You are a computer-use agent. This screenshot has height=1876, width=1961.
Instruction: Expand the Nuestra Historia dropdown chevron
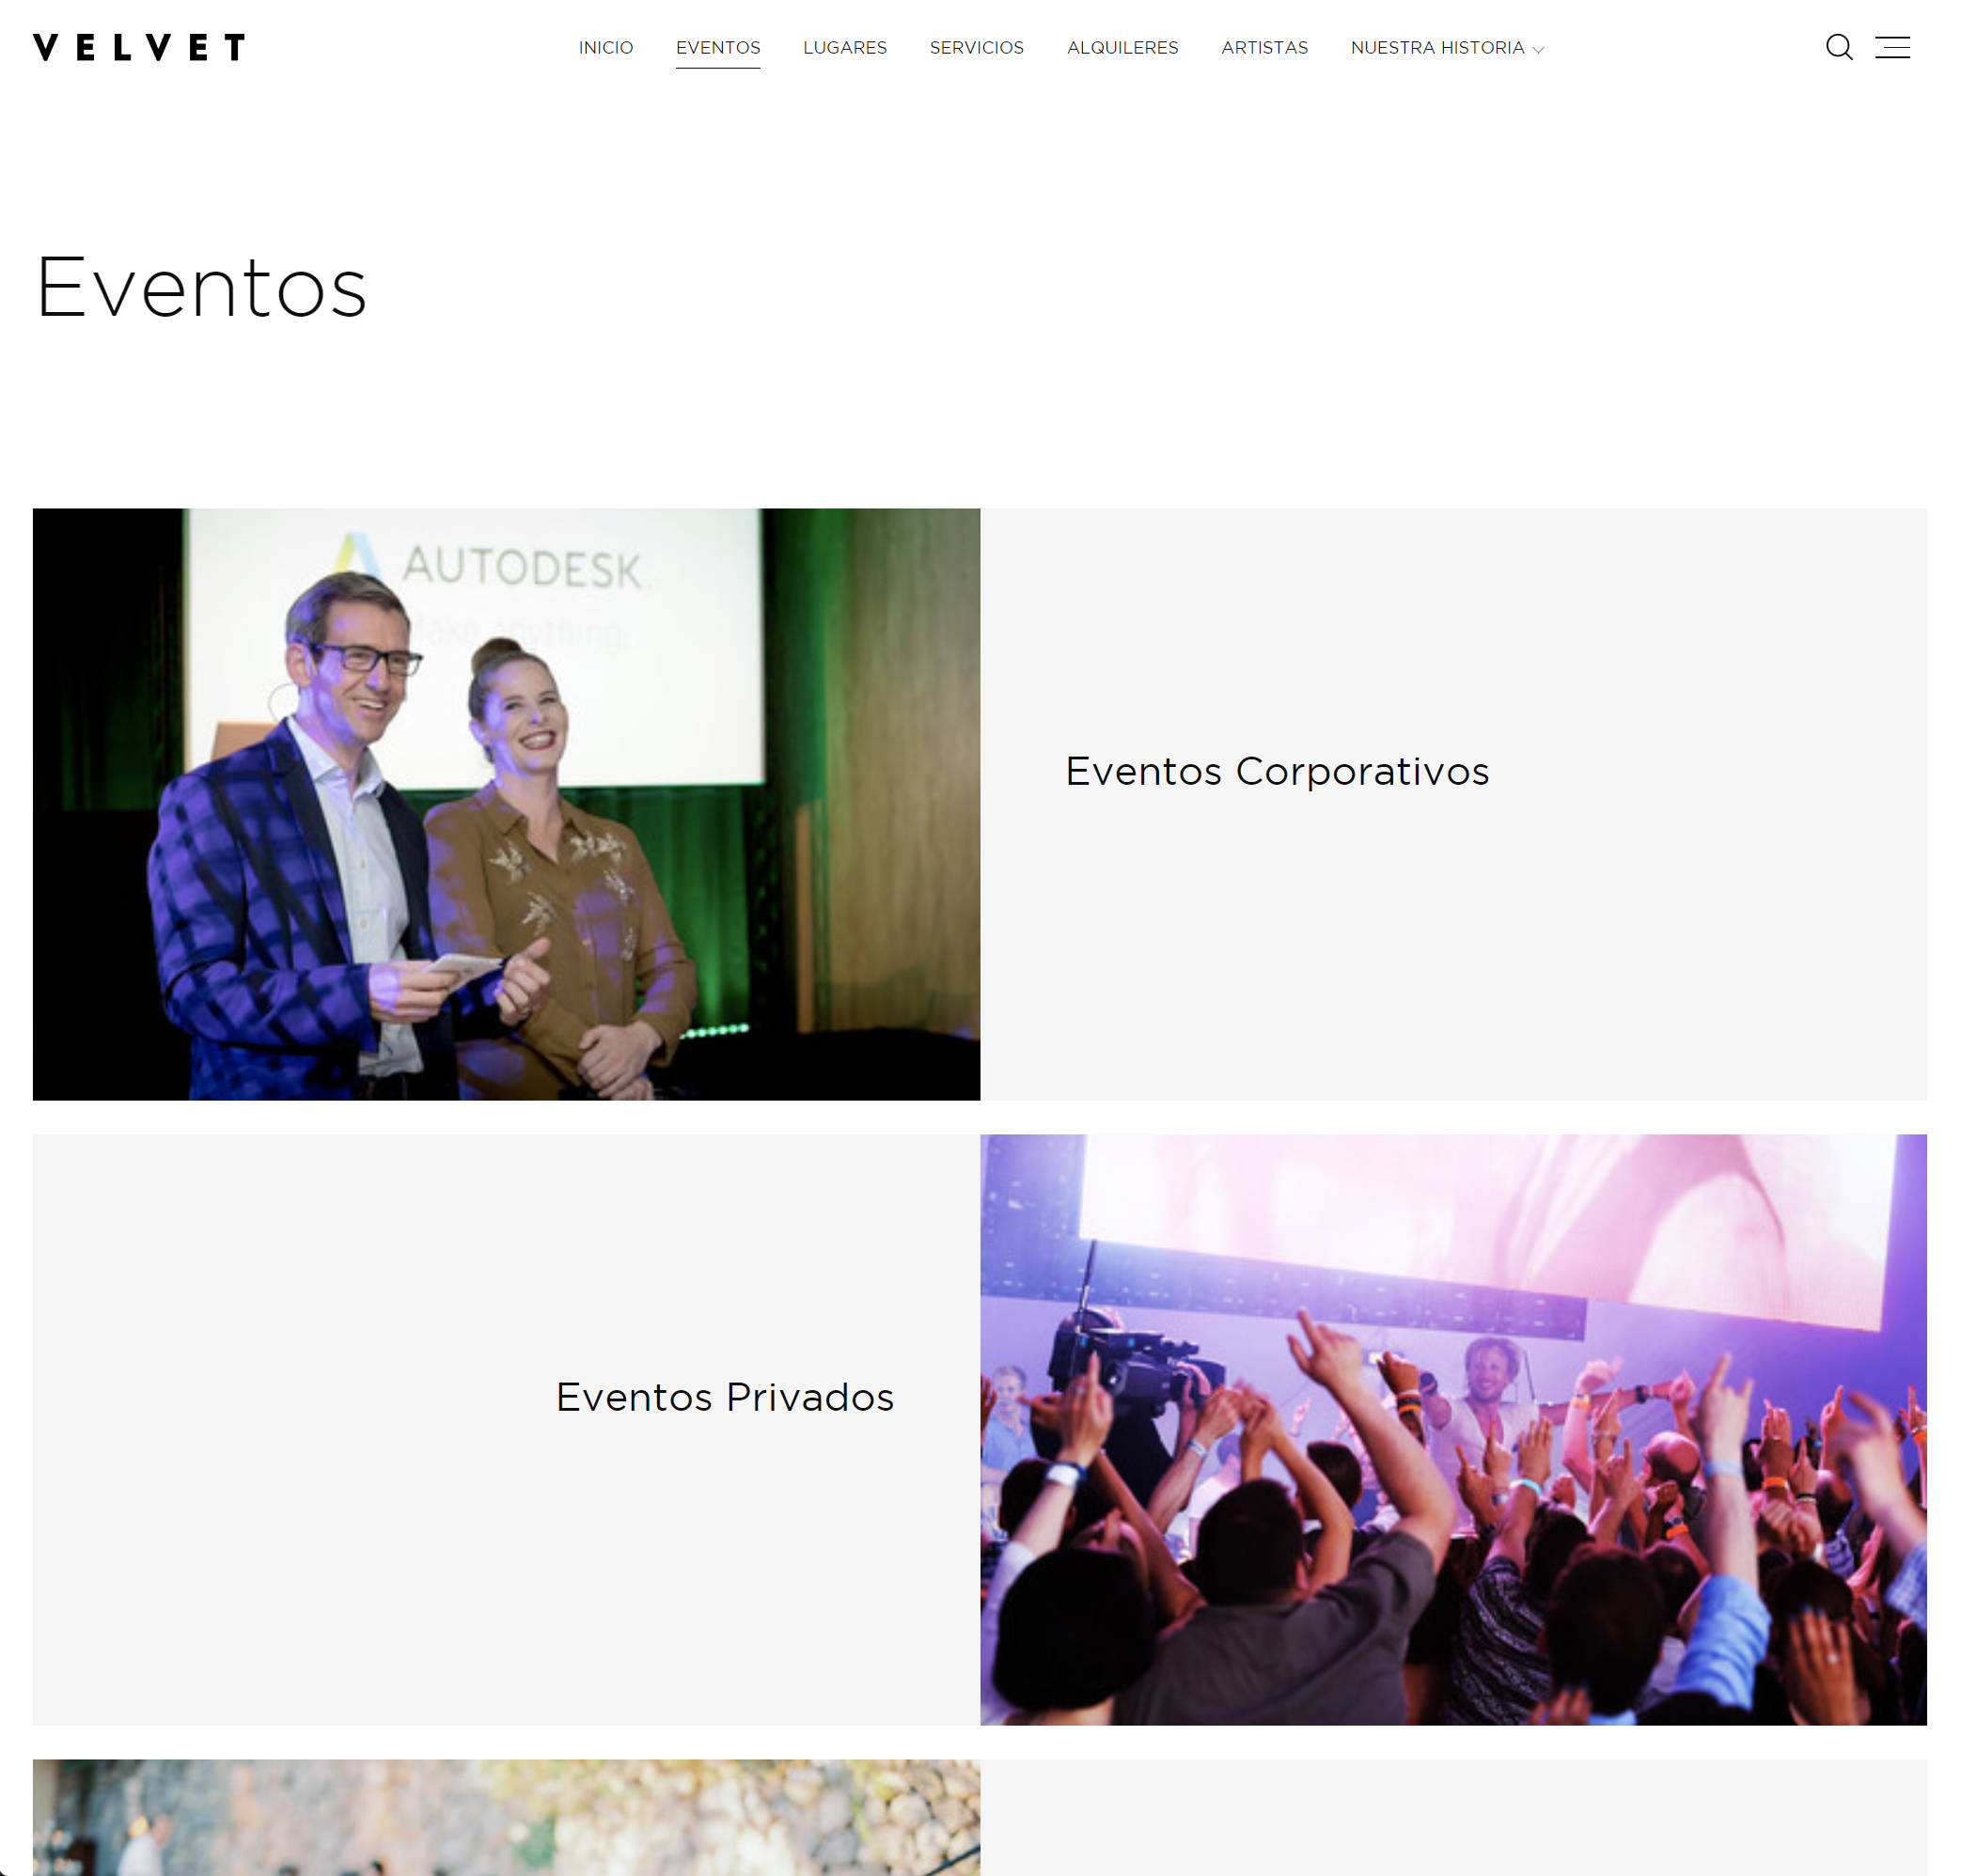(1538, 49)
